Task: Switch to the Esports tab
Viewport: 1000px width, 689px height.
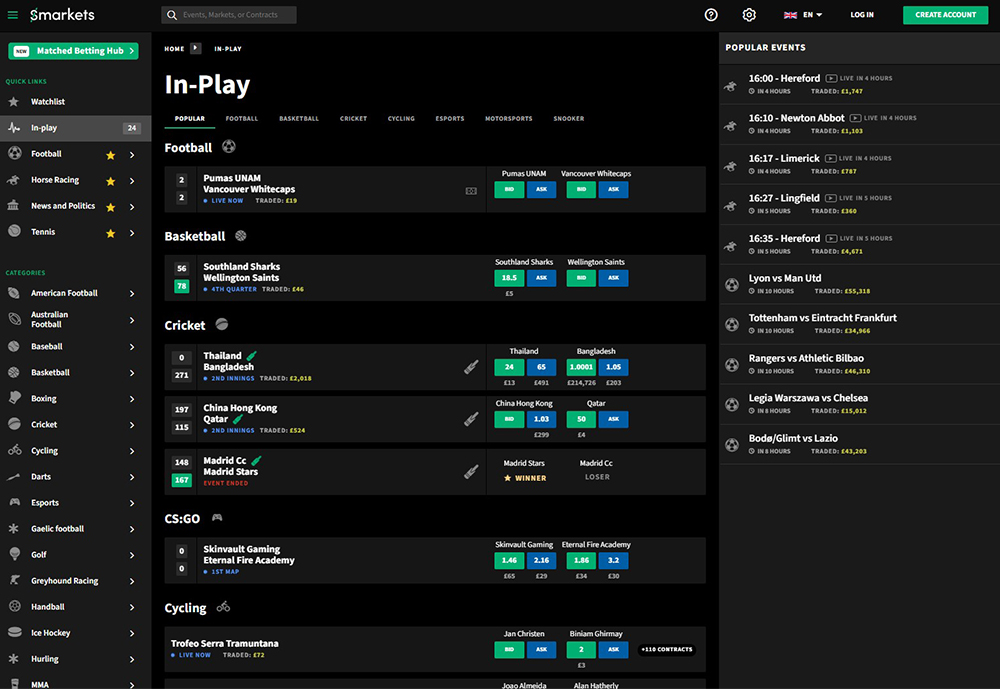Action: (x=450, y=119)
